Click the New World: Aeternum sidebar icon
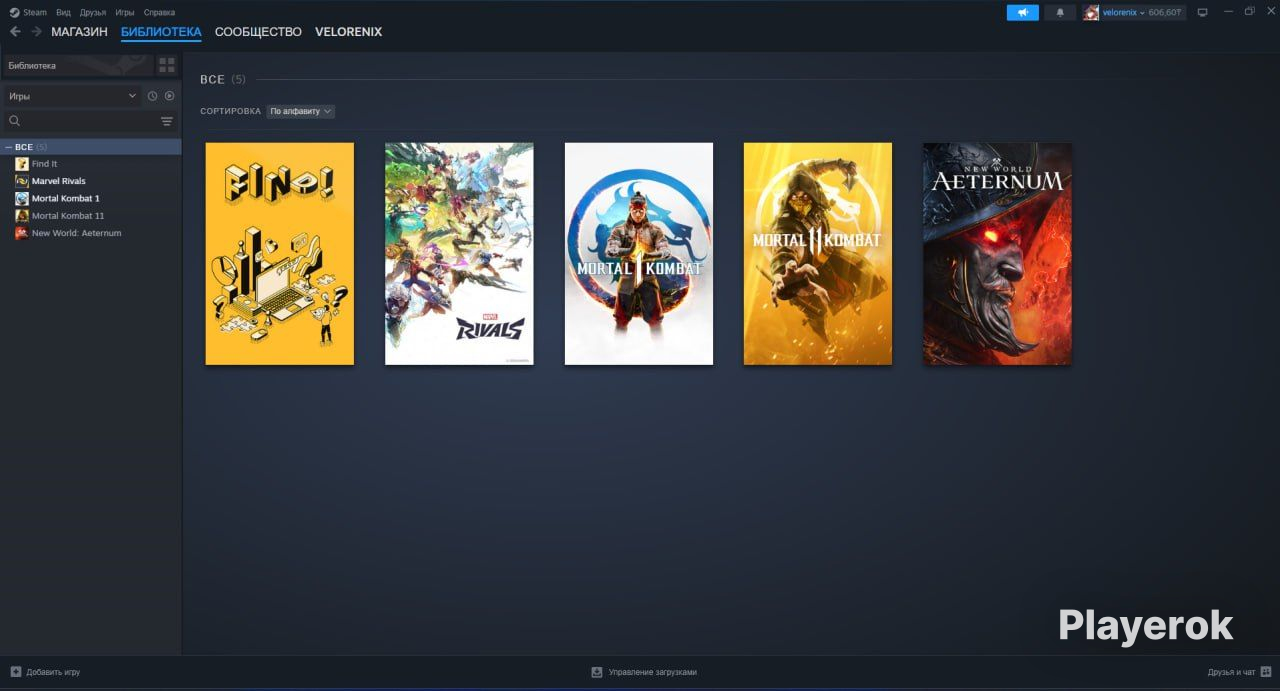The image size is (1280, 691). pos(22,233)
